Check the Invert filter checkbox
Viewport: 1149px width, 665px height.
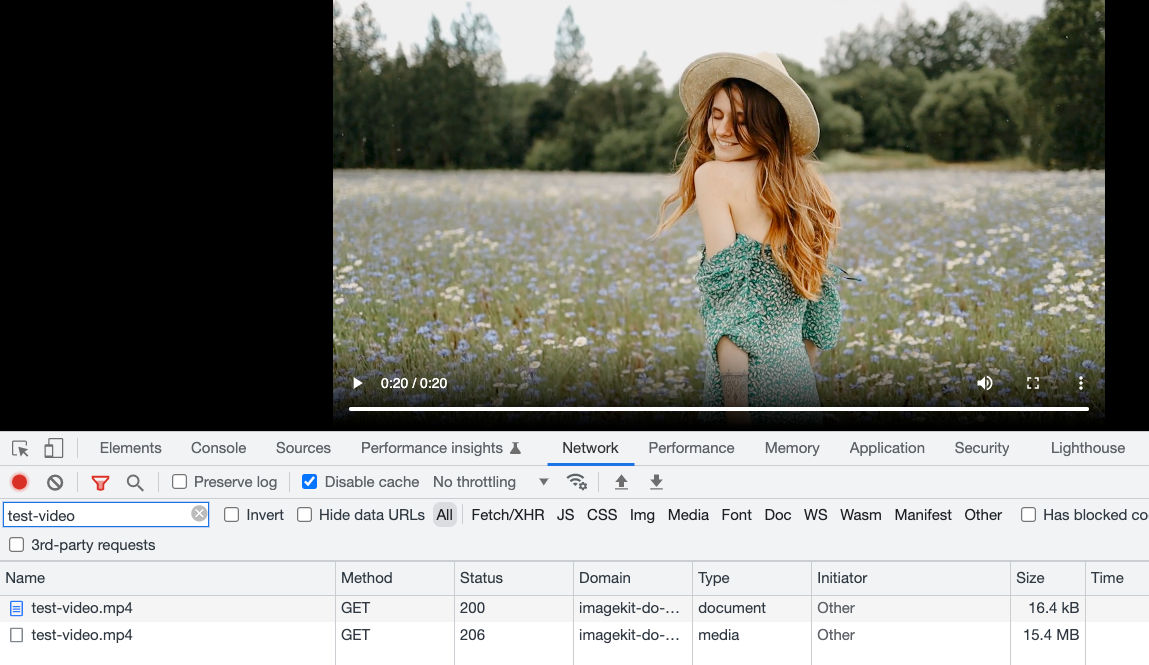(232, 515)
